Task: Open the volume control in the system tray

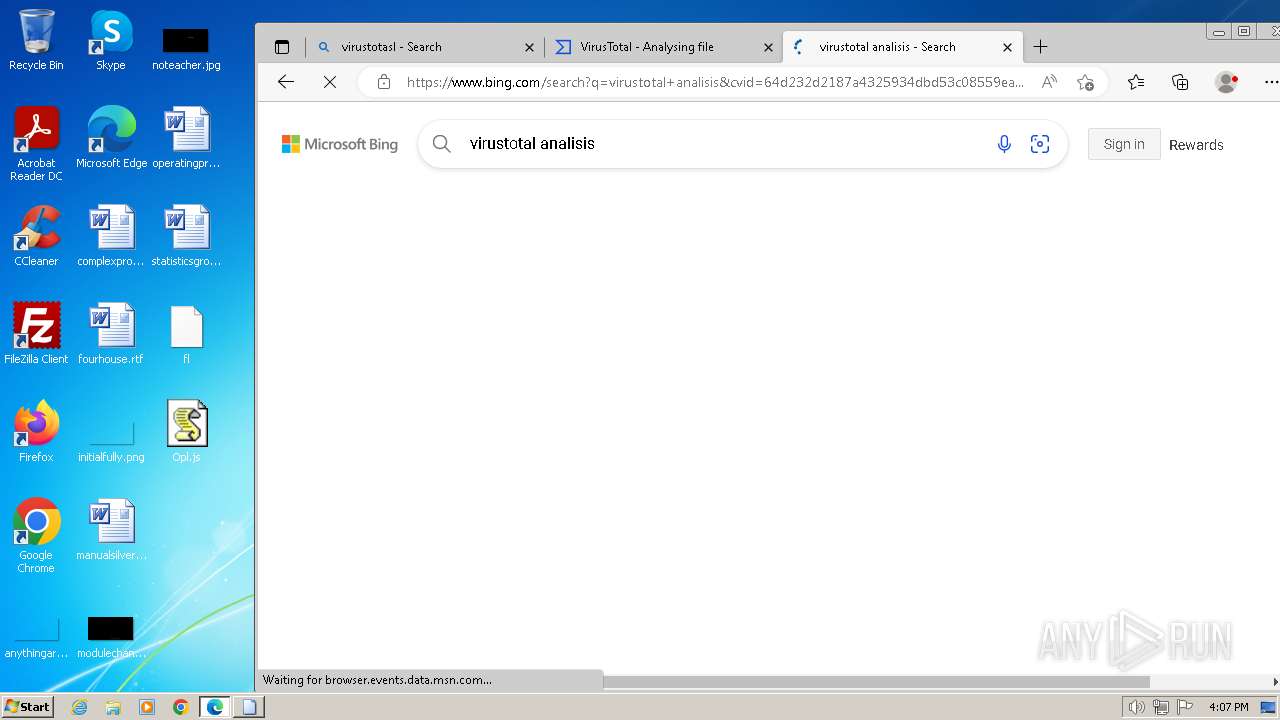Action: [1136, 707]
